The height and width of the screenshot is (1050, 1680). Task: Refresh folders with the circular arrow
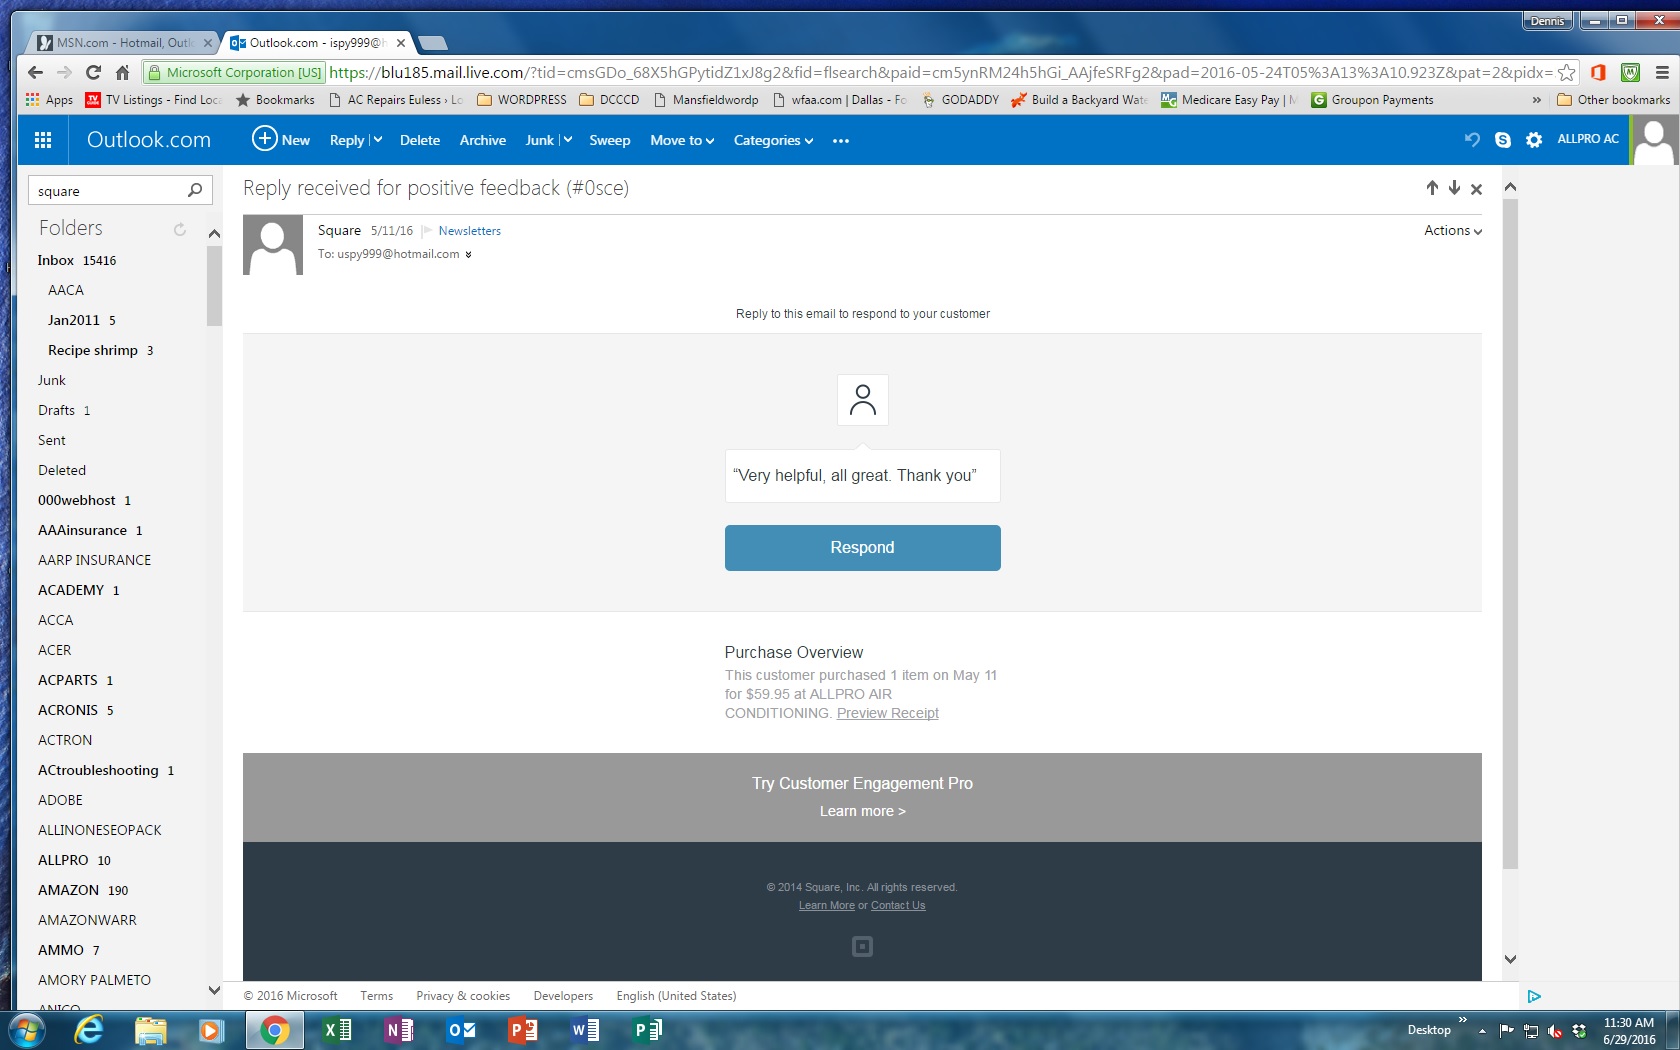pyautogui.click(x=180, y=229)
